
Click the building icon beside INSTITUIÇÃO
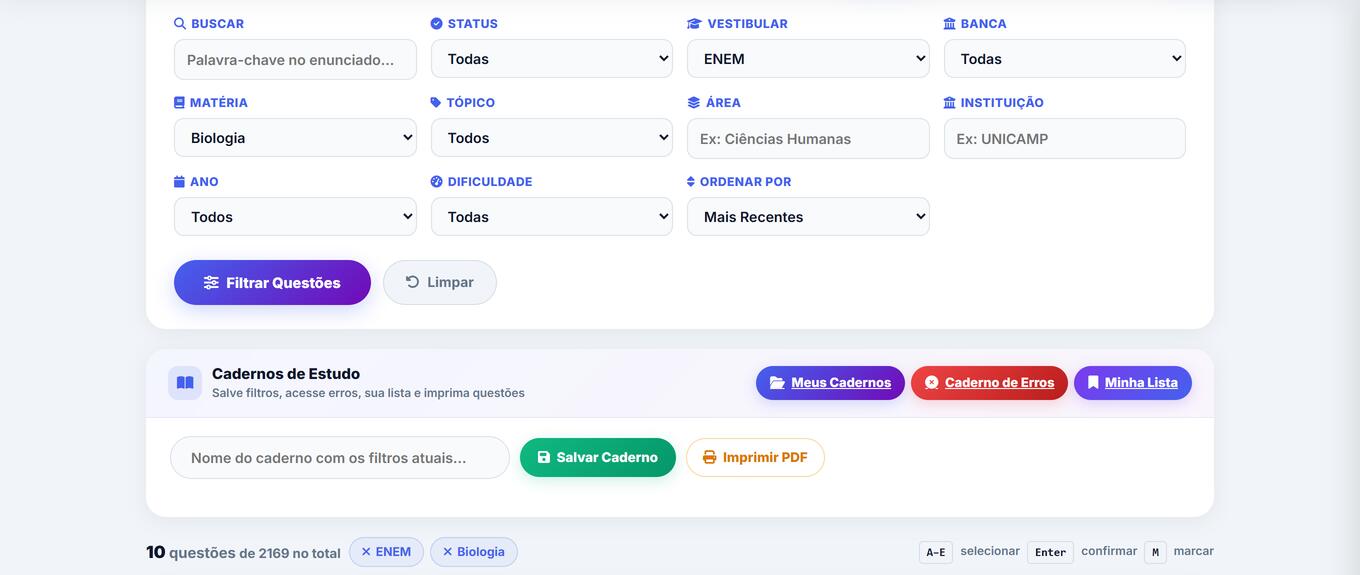[950, 102]
